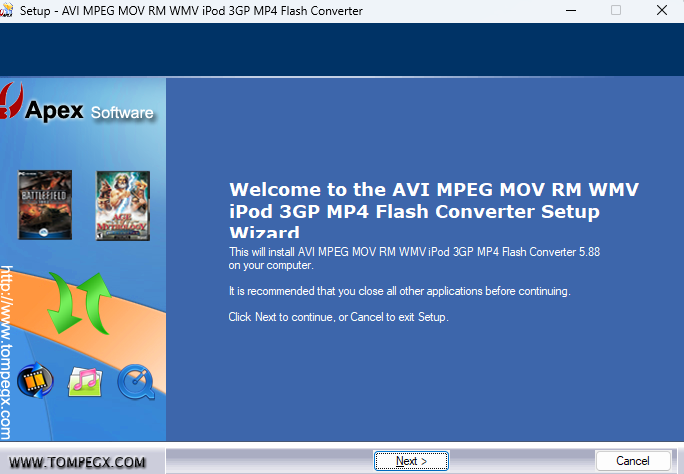This screenshot has height=474, width=684.
Task: Close the setup window
Action: (x=661, y=11)
